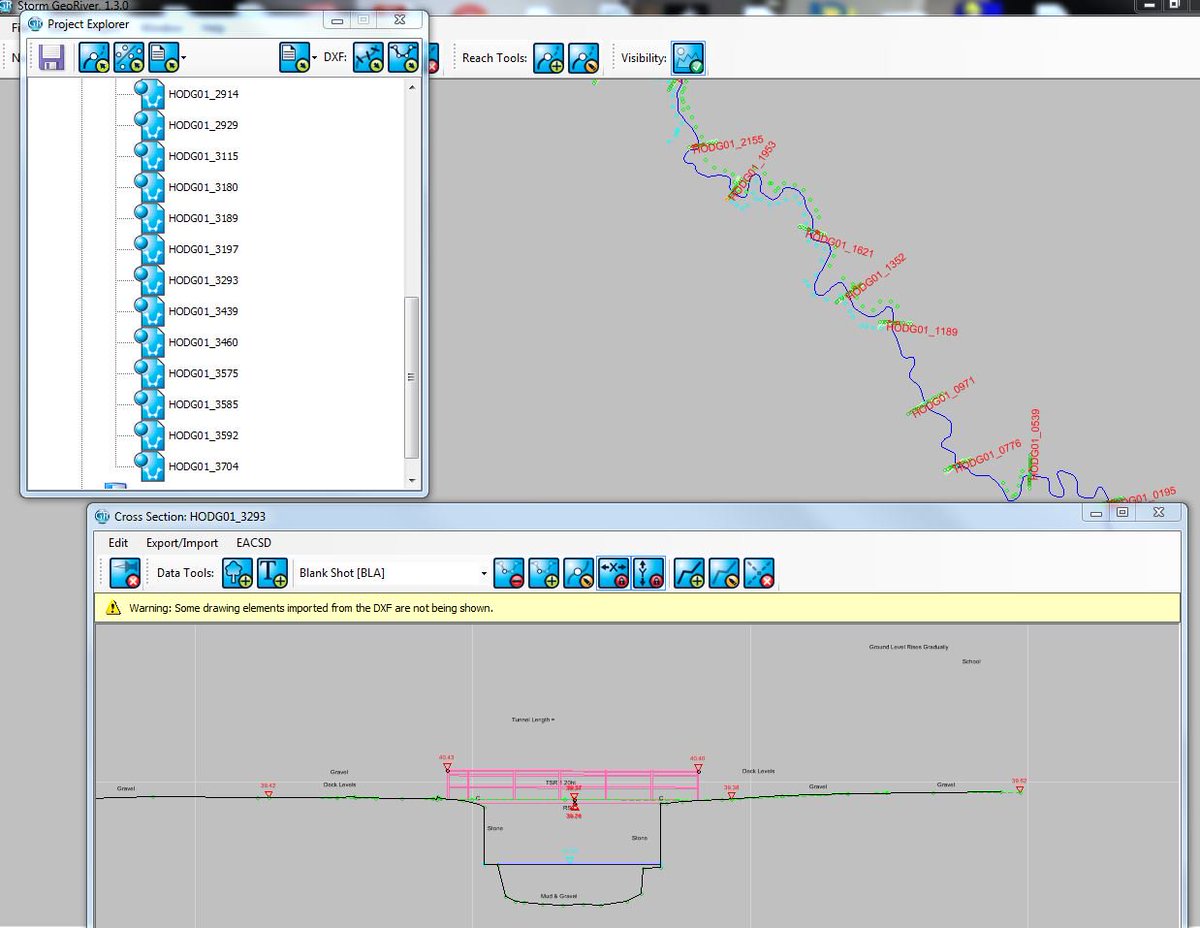Open the EACSD menu

pos(254,543)
